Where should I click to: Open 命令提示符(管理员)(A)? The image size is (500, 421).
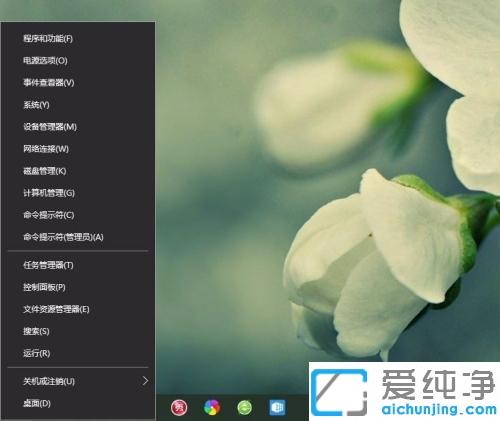(78, 237)
